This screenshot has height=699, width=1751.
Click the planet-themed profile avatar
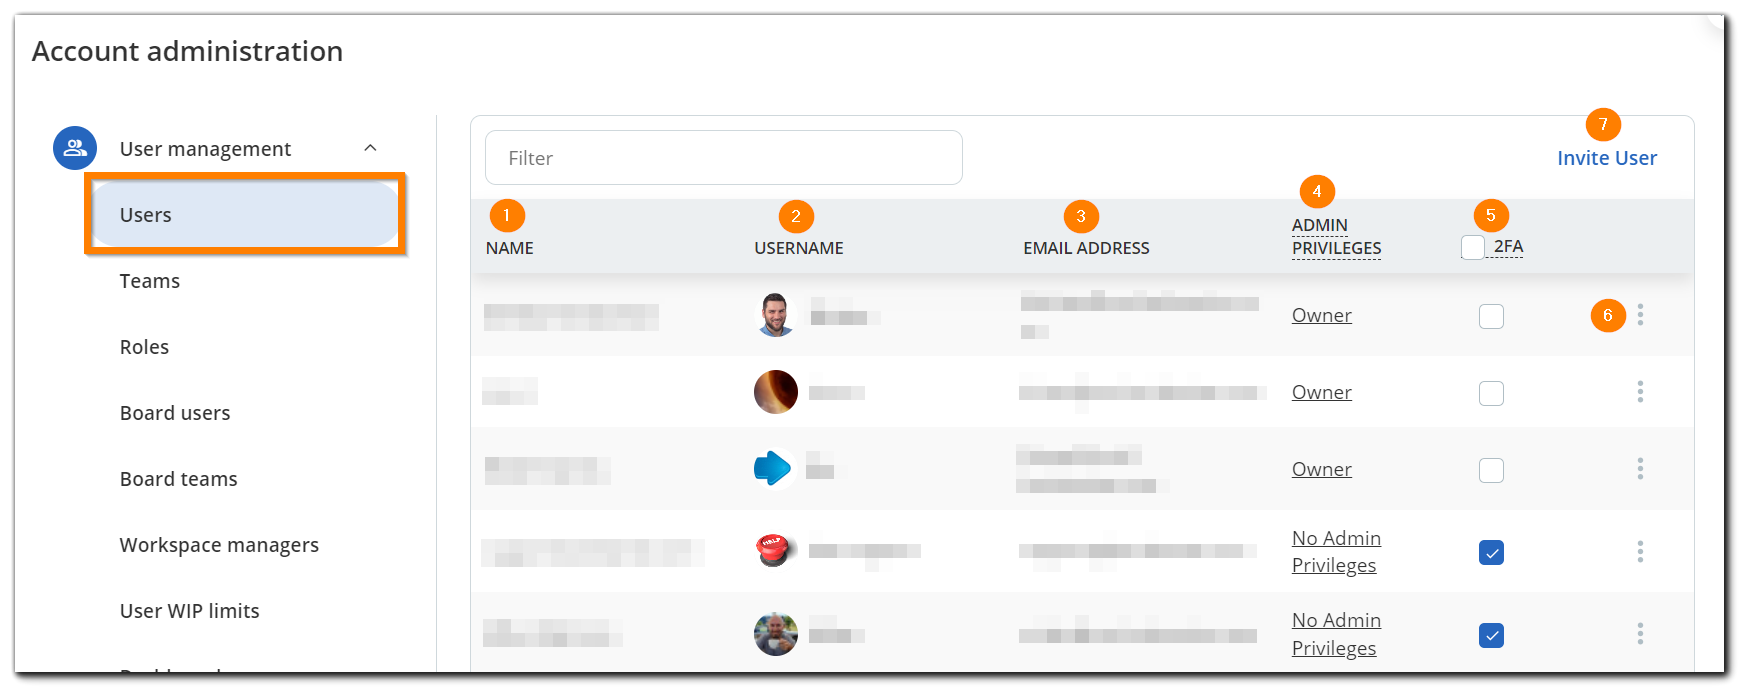tap(773, 391)
